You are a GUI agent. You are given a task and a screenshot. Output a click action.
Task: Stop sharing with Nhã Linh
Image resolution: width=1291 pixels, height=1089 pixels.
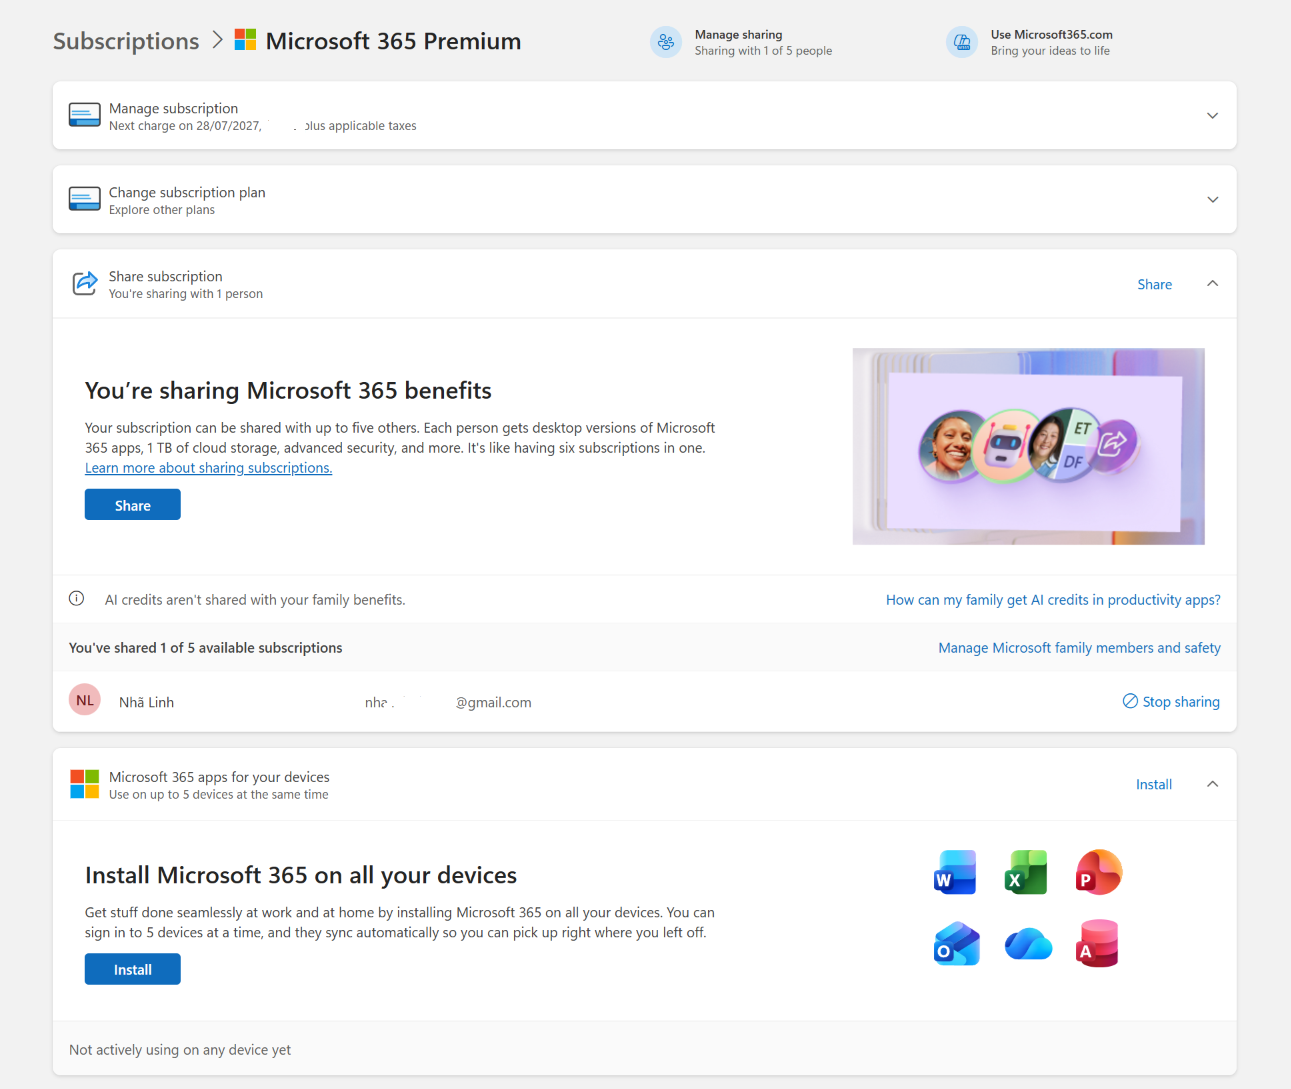tap(1171, 702)
